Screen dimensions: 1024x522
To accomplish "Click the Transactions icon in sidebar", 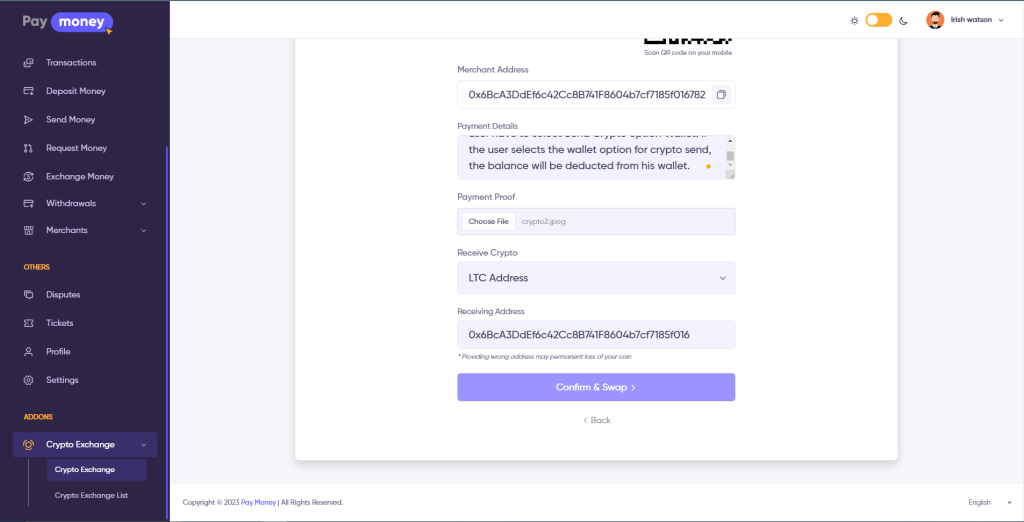I will (28, 63).
